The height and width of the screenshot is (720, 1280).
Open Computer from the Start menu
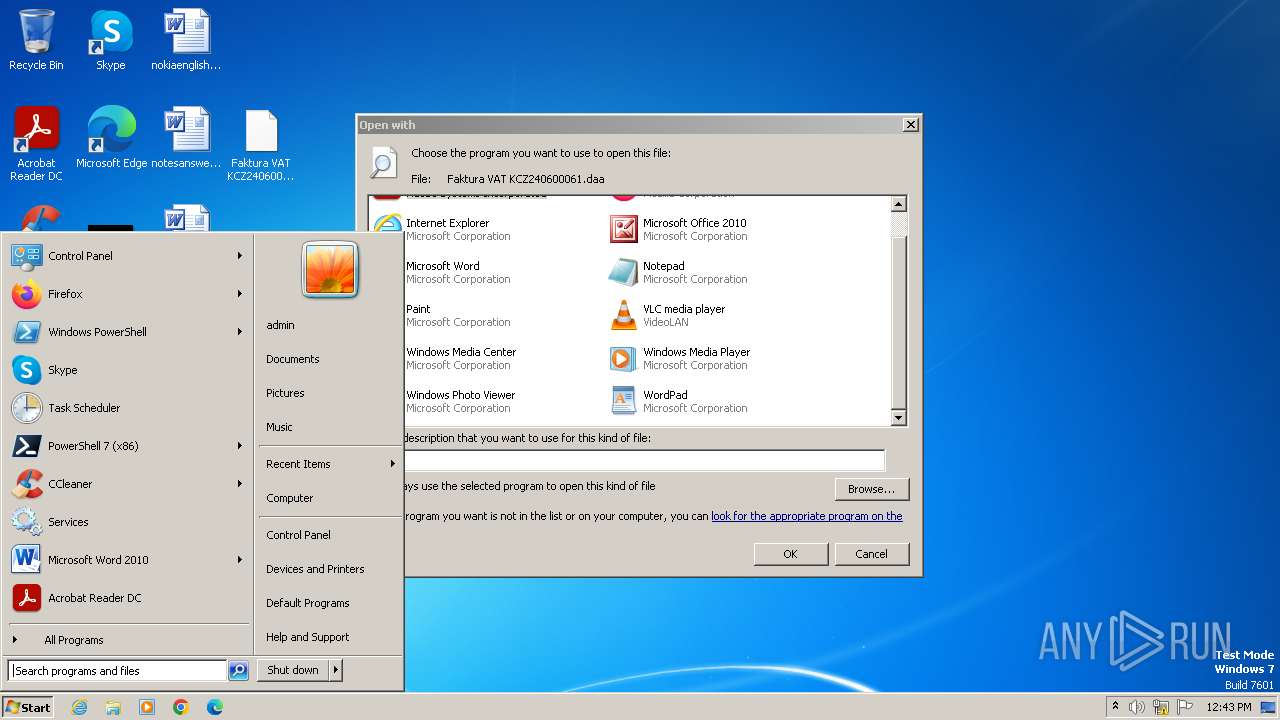click(x=290, y=498)
